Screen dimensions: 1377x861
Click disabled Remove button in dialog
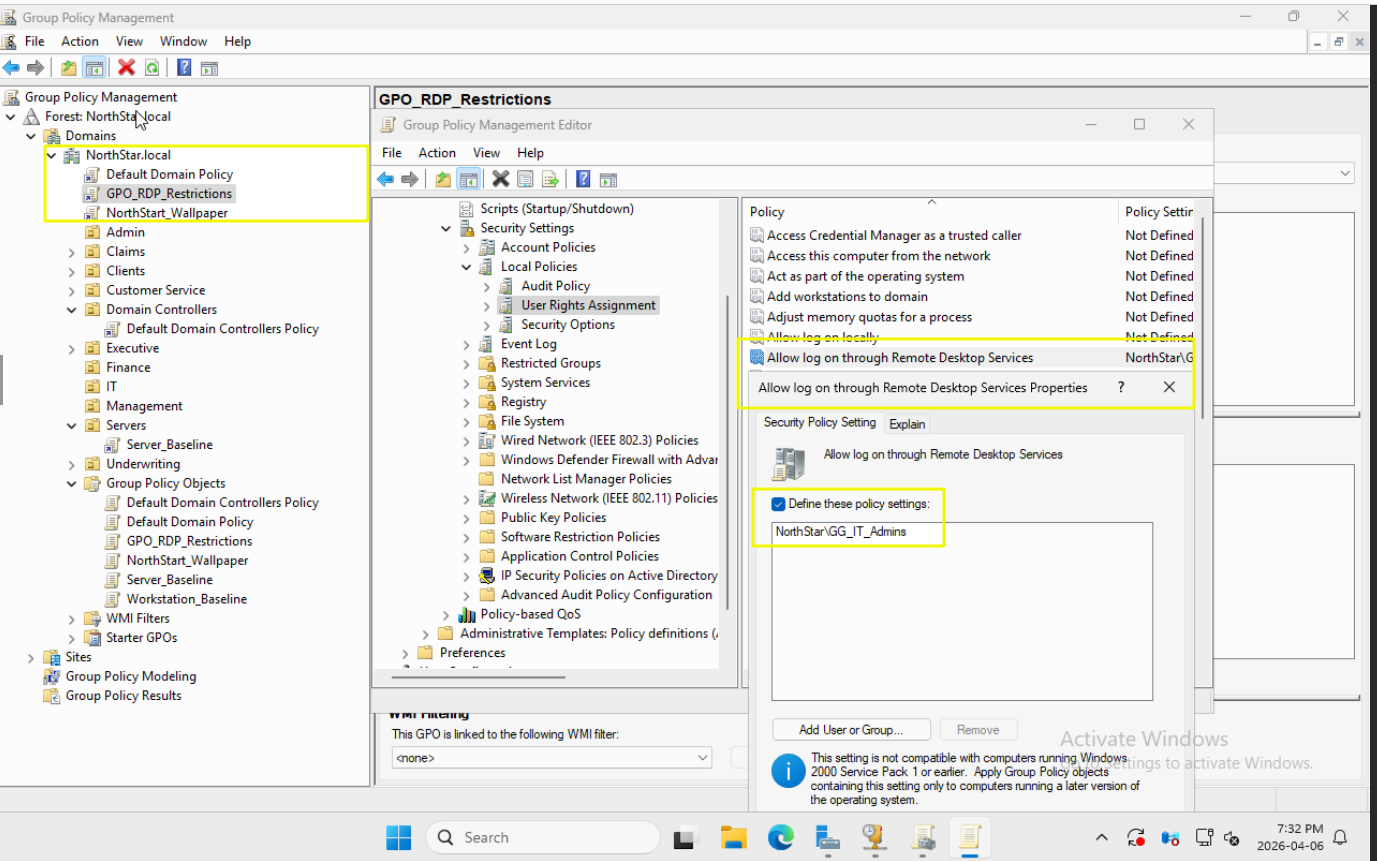(978, 730)
